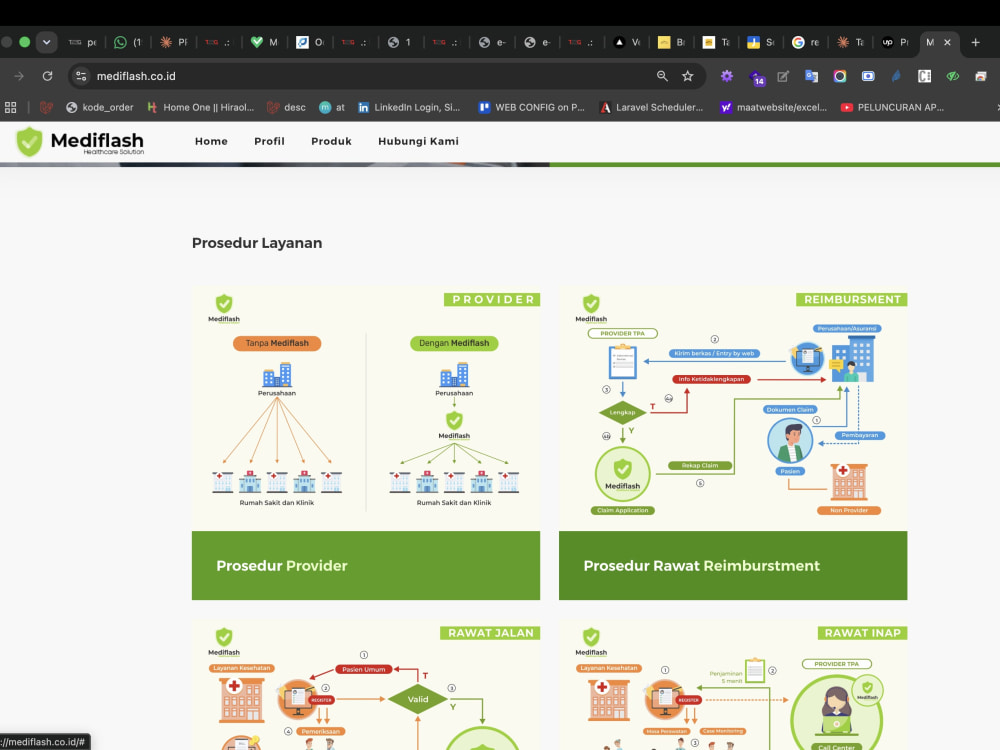Switch to the green heart Mediflash tab
The image size is (1000, 750).
264,42
